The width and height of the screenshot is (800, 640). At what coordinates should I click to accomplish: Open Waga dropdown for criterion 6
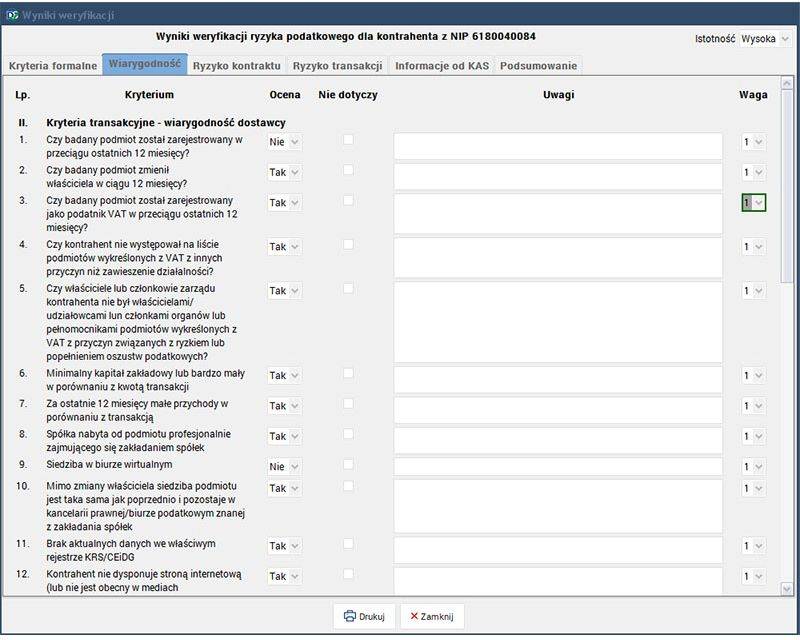(x=753, y=376)
